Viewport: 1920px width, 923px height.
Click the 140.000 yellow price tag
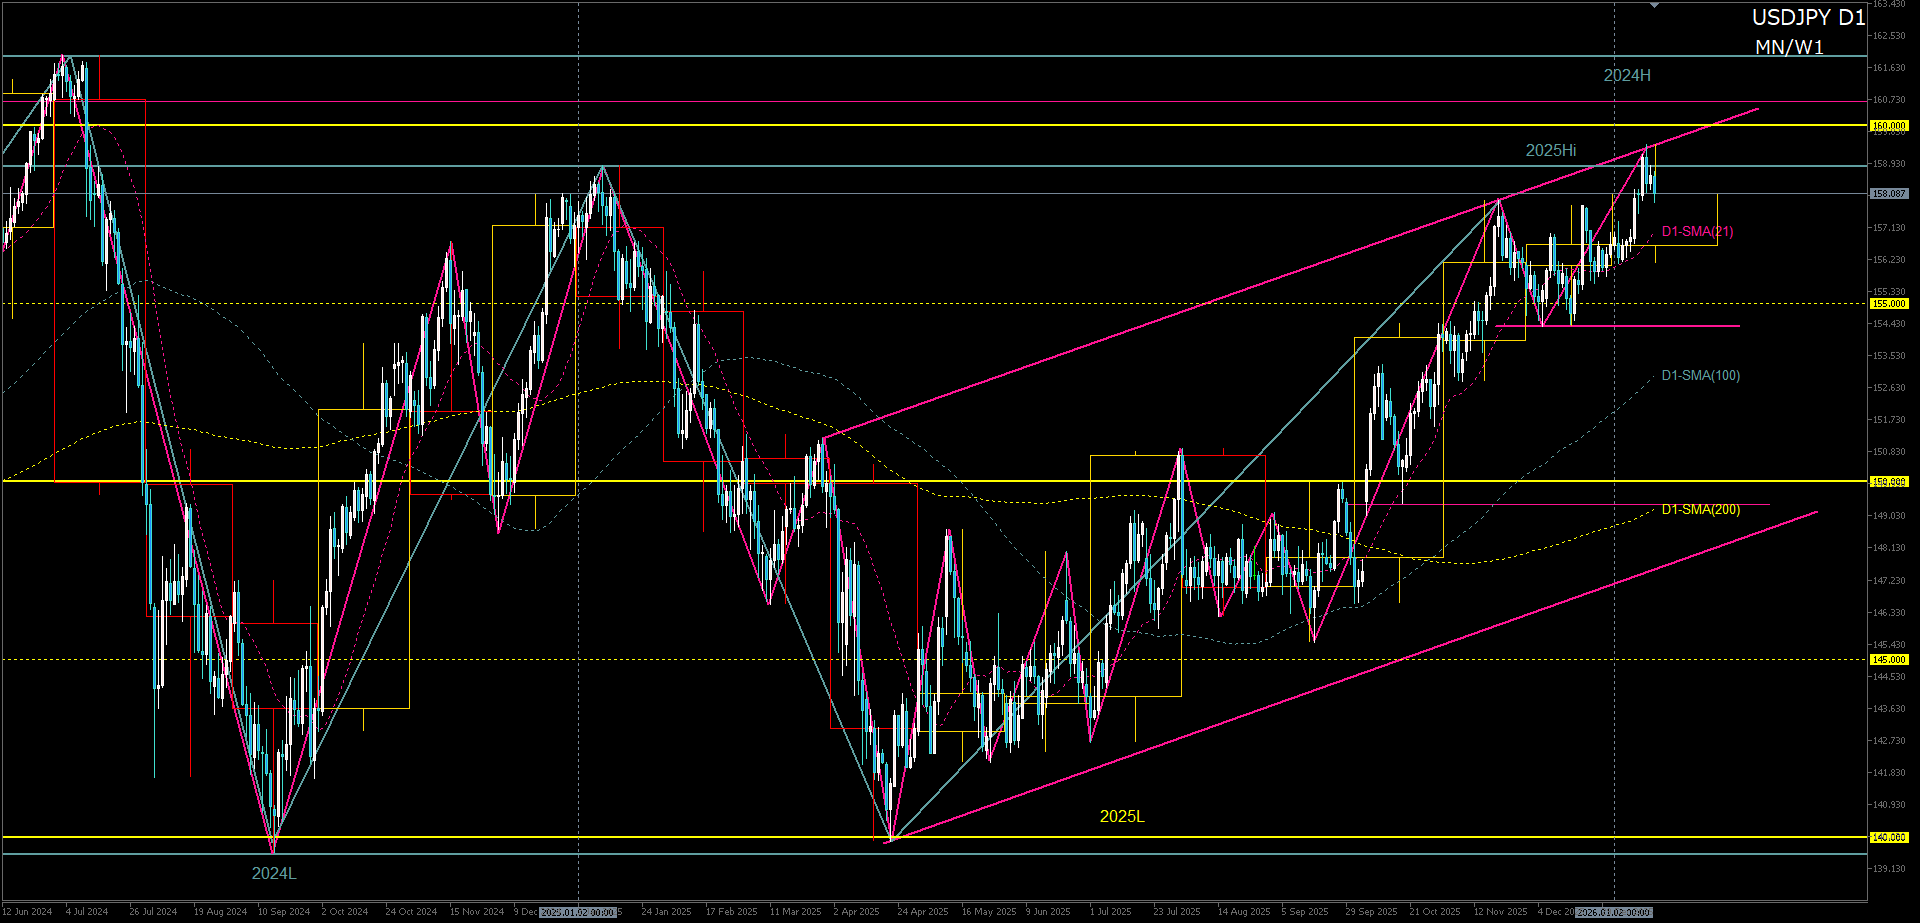pos(1889,838)
